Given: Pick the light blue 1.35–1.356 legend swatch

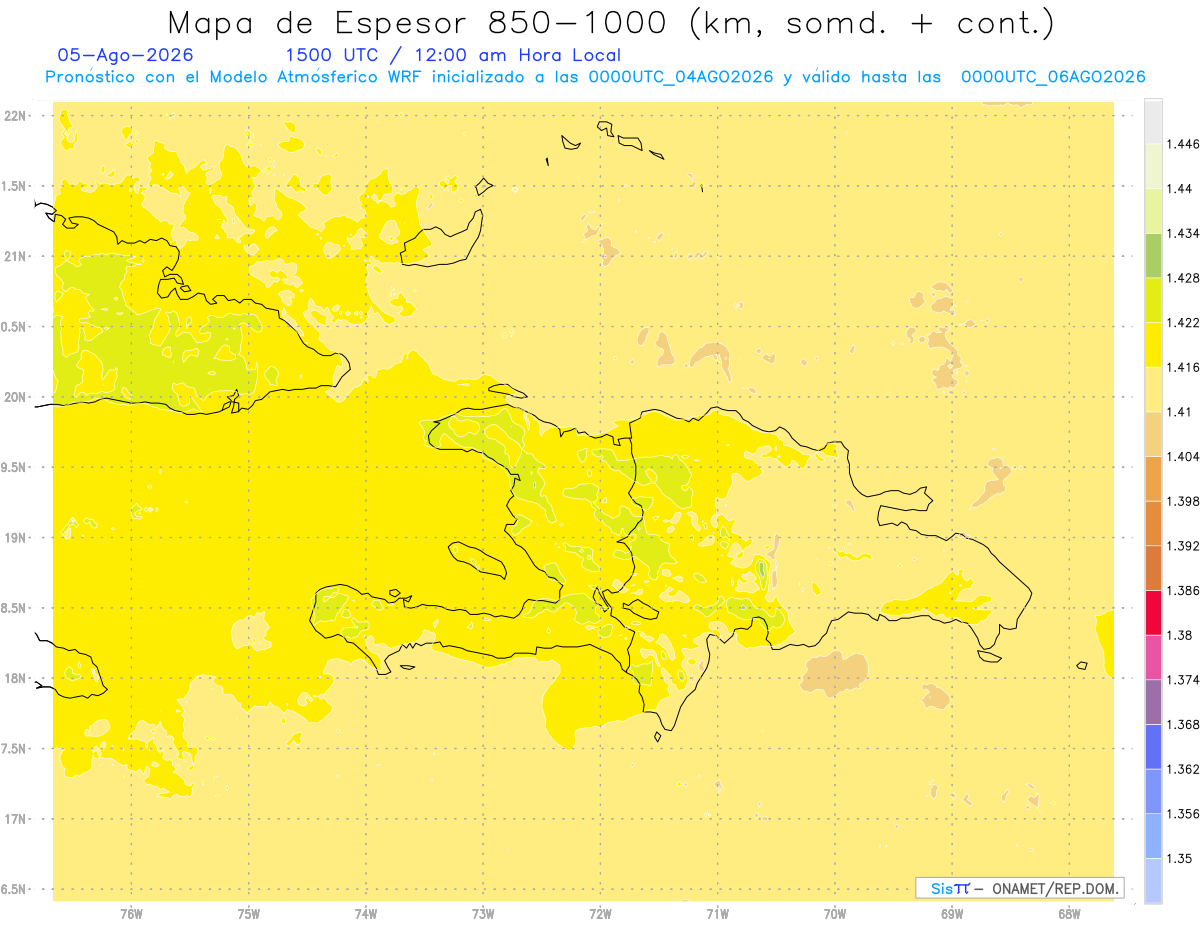Looking at the screenshot, I should [1153, 835].
